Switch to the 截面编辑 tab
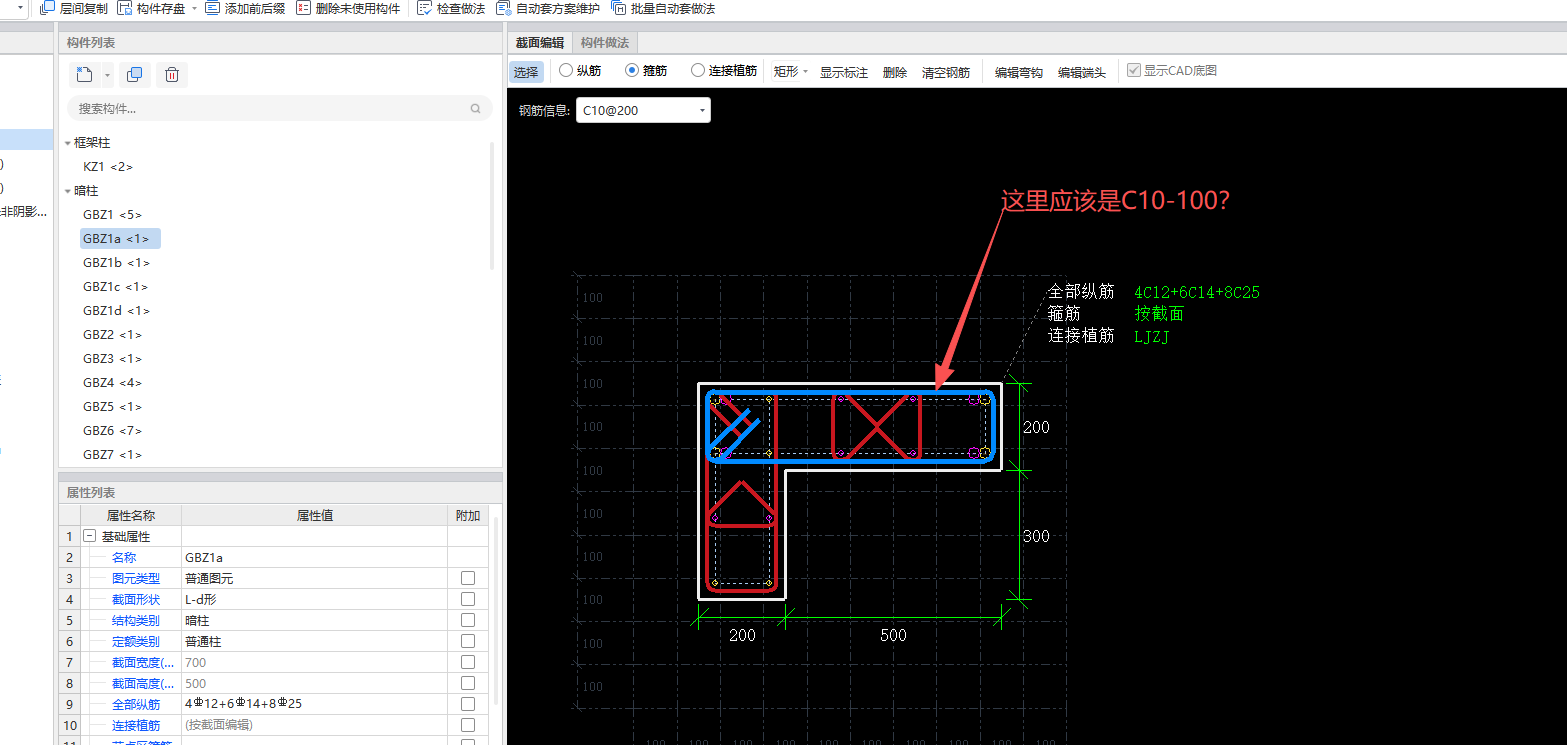 tap(540, 43)
